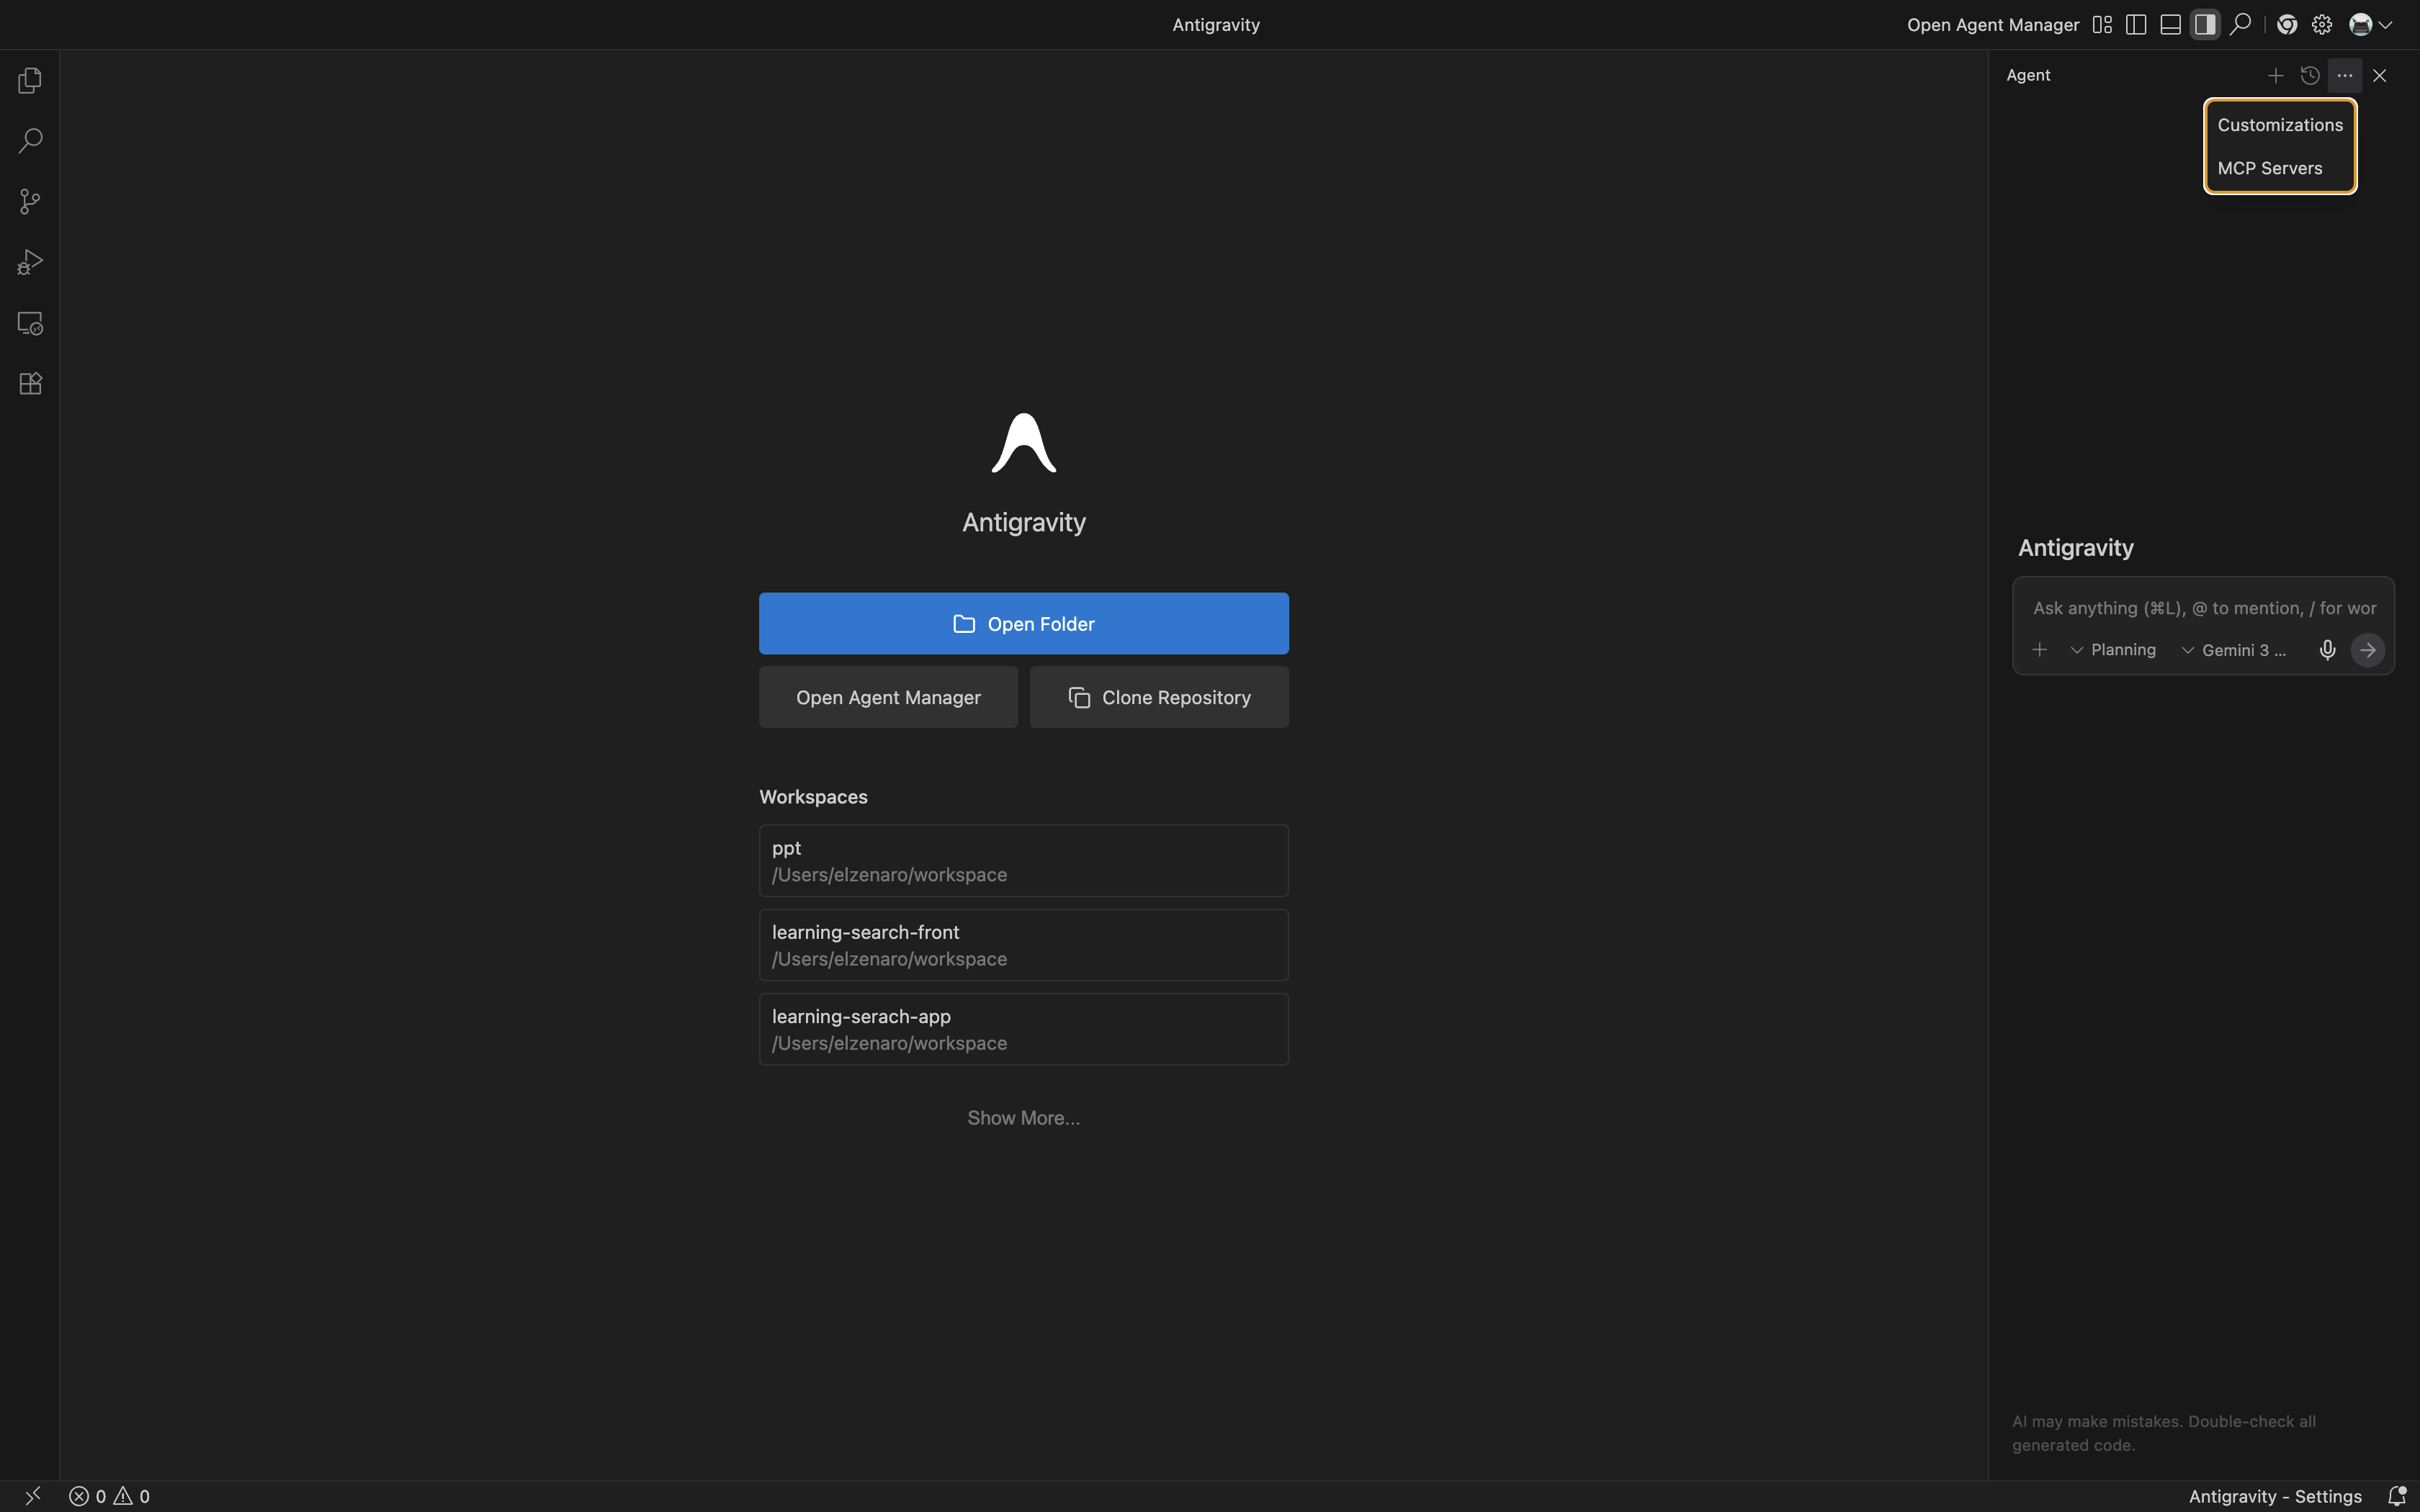The width and height of the screenshot is (2420, 1512).
Task: Toggle the agent secondary side bar
Action: click(2205, 25)
